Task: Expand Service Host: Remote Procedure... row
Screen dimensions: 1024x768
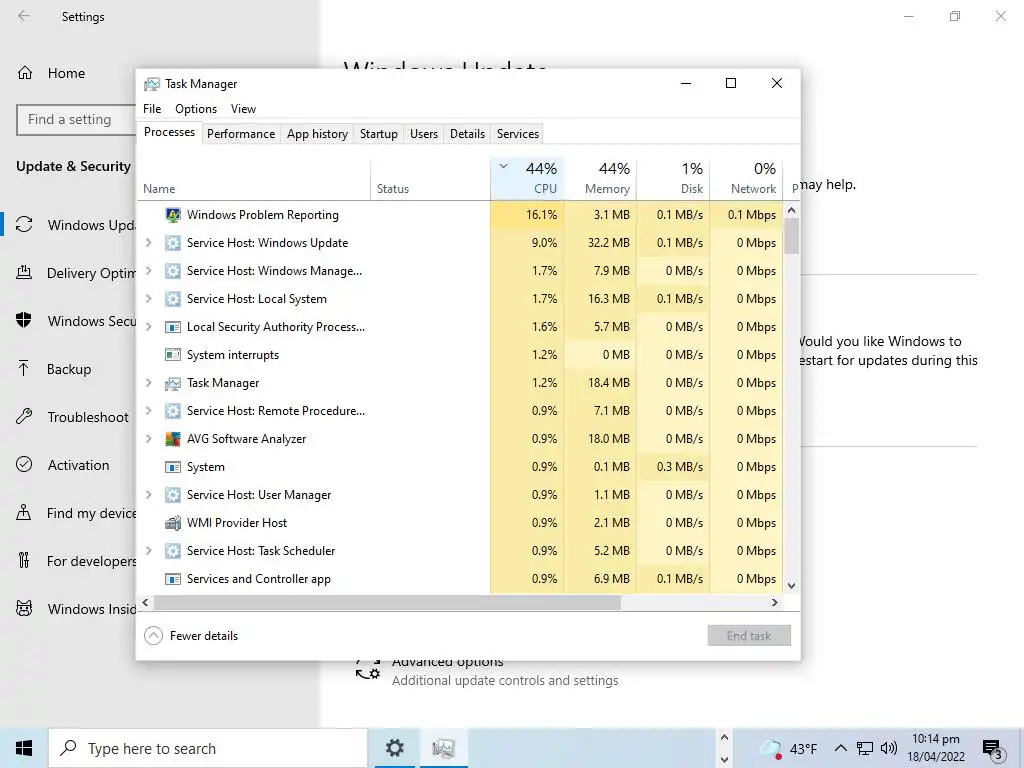Action: (x=149, y=411)
